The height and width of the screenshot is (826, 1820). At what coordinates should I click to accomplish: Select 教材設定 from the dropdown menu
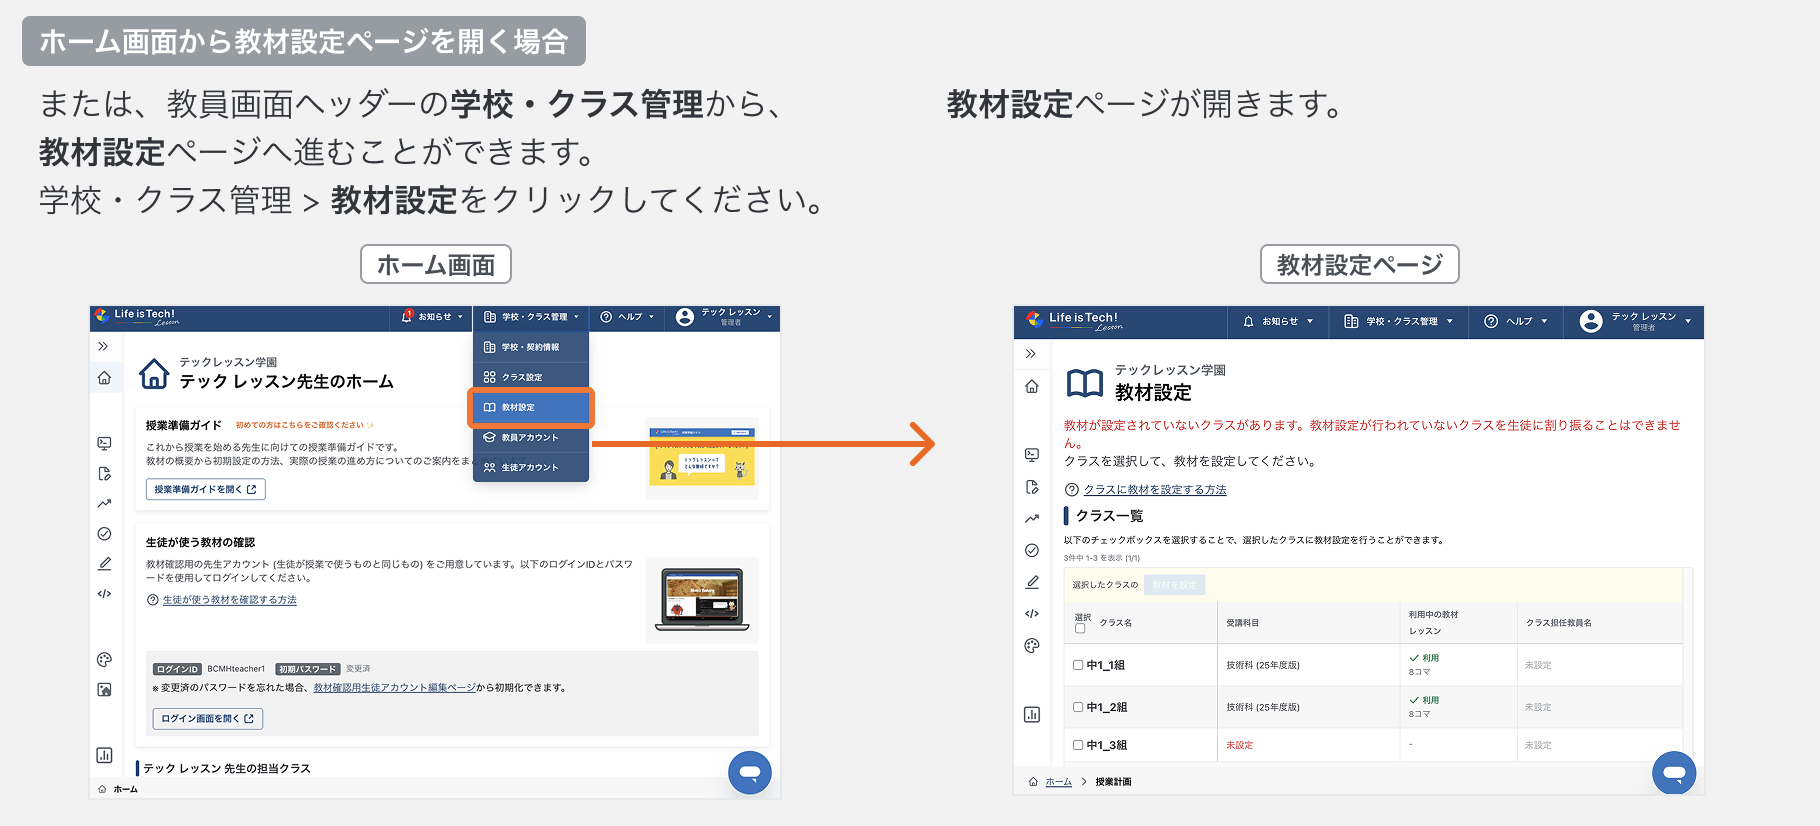(x=531, y=408)
